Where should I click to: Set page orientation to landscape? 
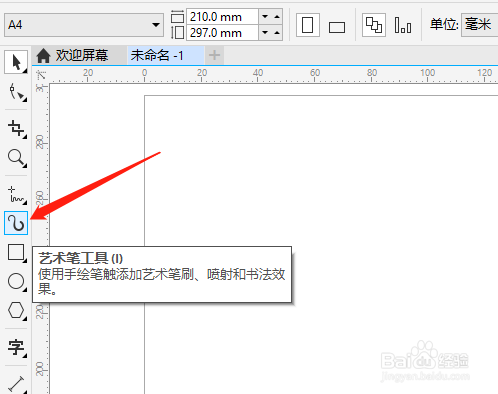pyautogui.click(x=337, y=26)
